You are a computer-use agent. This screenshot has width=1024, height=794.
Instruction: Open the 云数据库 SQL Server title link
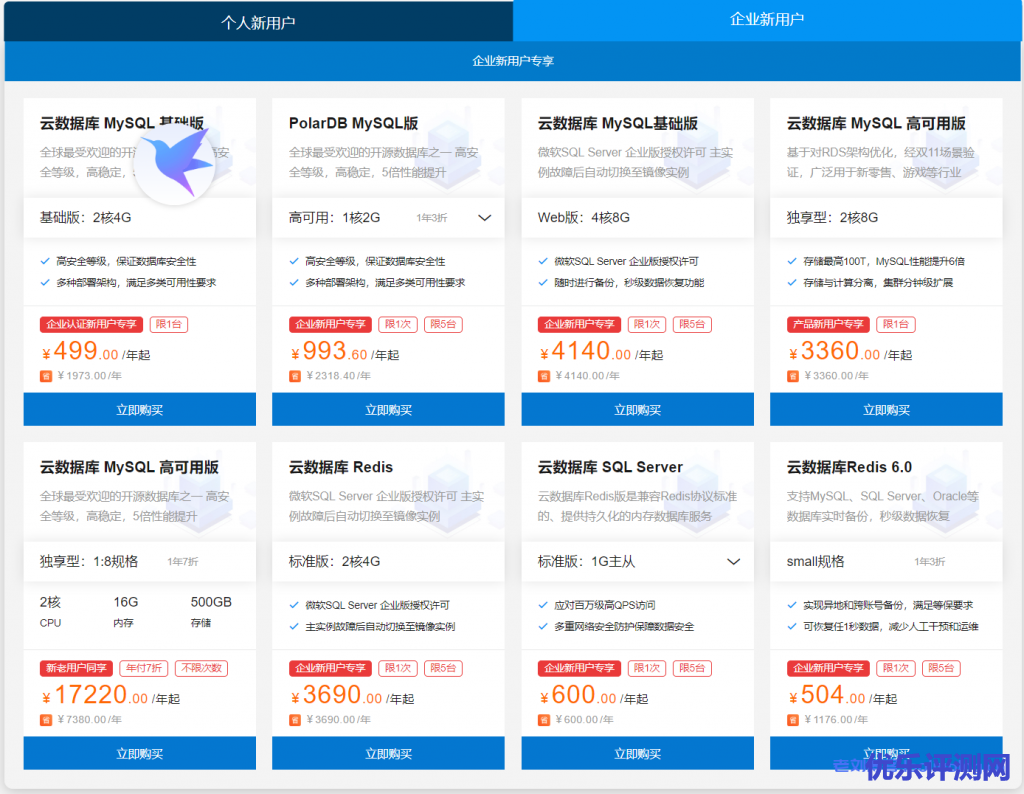[610, 467]
